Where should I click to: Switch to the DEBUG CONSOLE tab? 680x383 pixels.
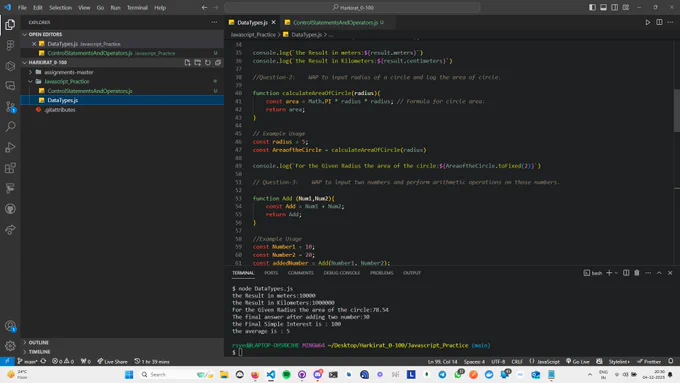(342, 273)
